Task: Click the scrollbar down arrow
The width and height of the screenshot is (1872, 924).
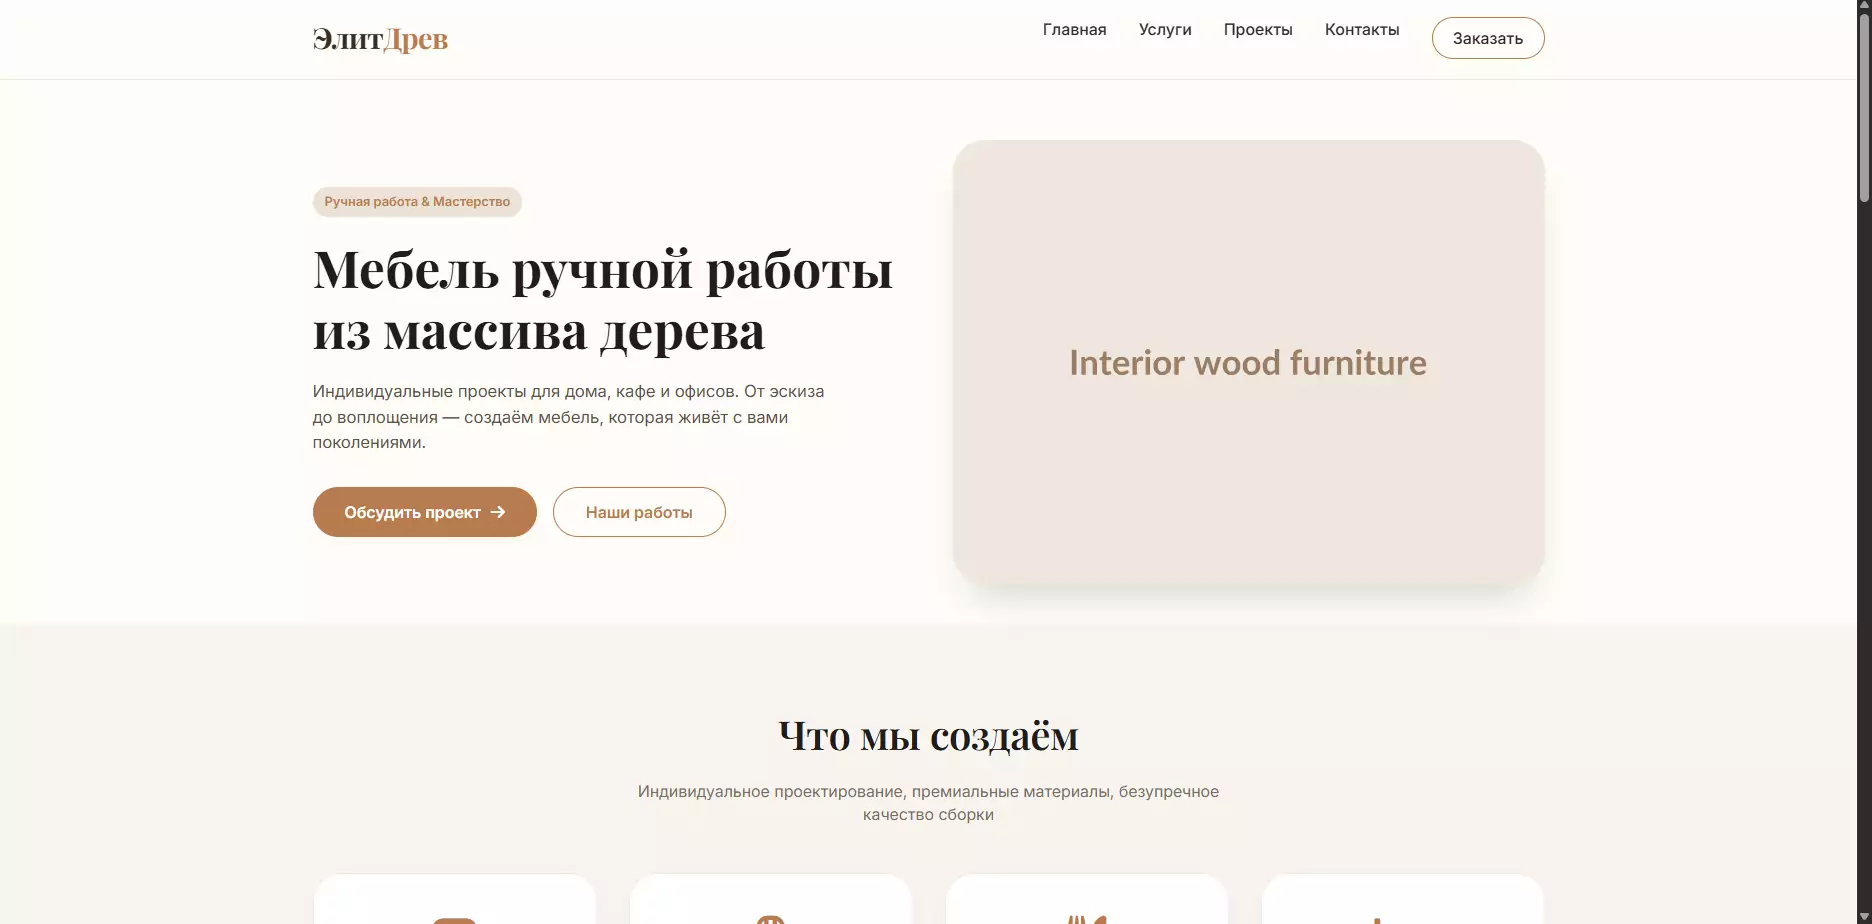Action: 1864,917
